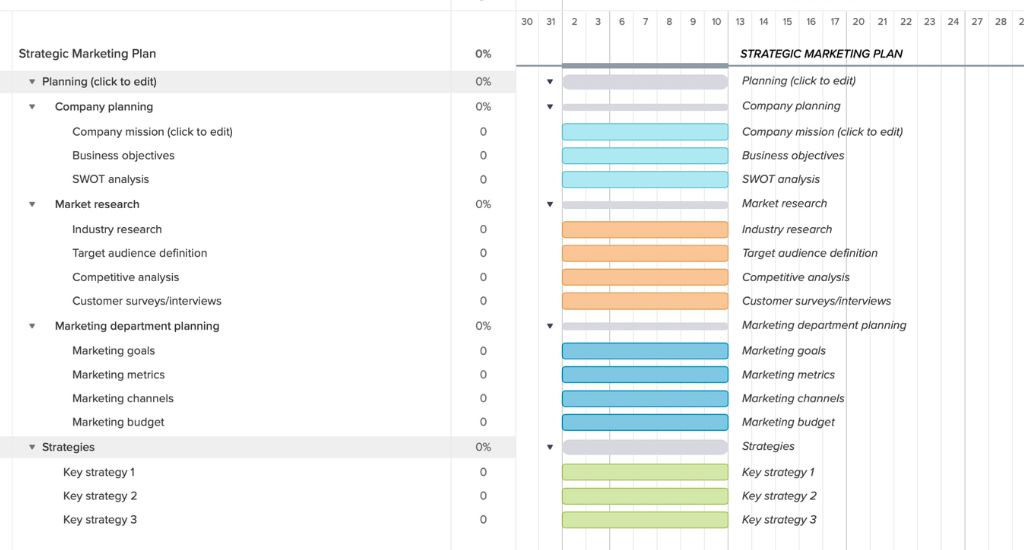Image resolution: width=1024 pixels, height=550 pixels.
Task: Select the Marketing budget blue bar
Action: tap(645, 422)
